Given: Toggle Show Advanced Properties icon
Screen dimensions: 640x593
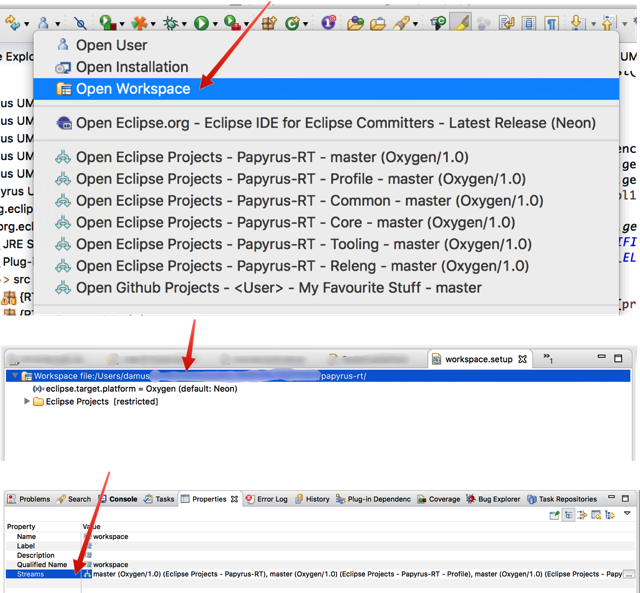Looking at the screenshot, I should coord(582,515).
